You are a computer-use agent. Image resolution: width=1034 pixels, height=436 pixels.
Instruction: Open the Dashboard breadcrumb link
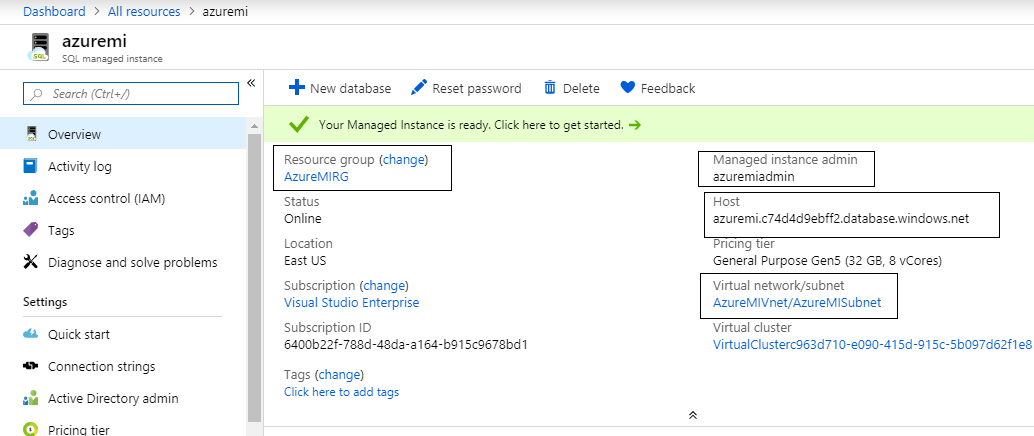54,12
